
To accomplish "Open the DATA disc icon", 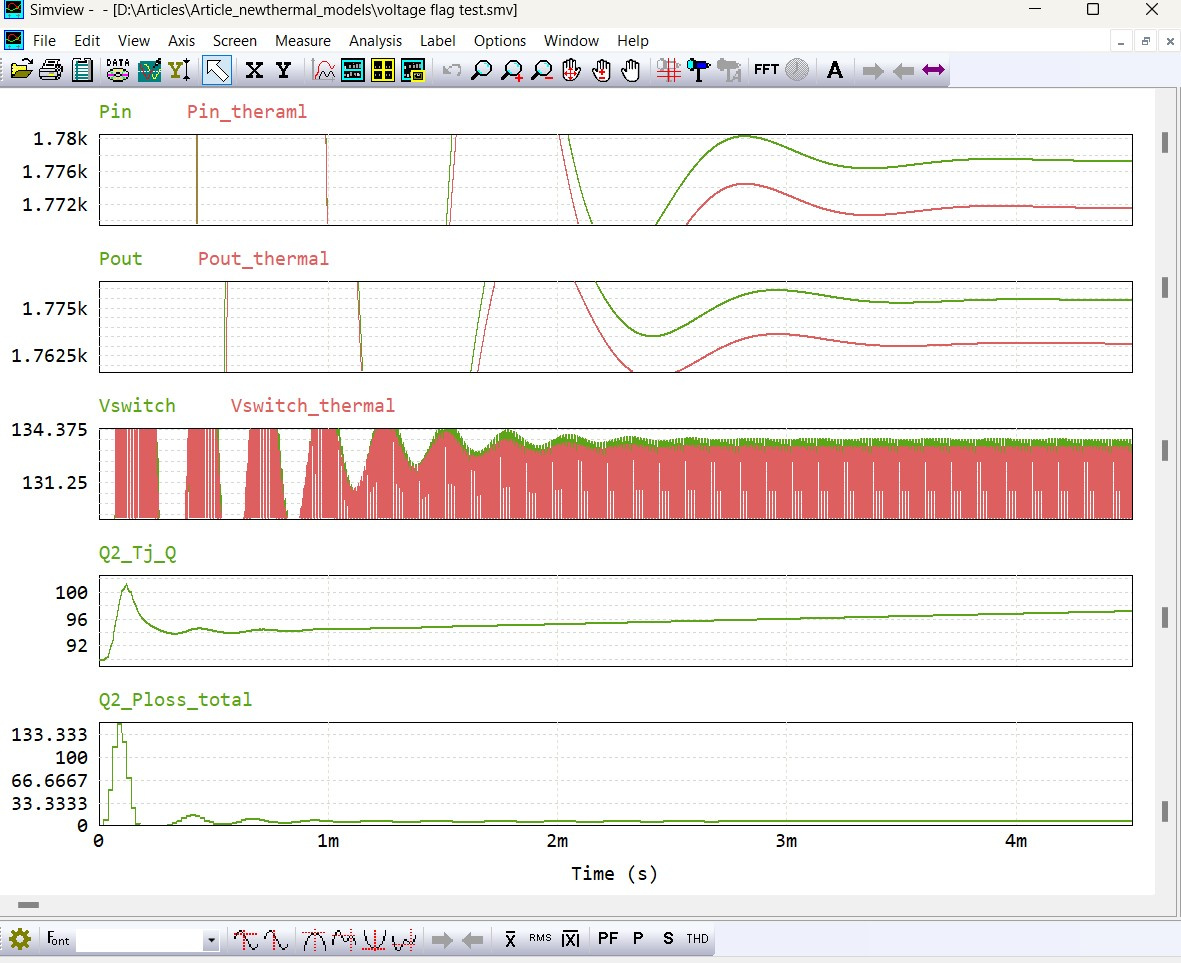I will [117, 70].
